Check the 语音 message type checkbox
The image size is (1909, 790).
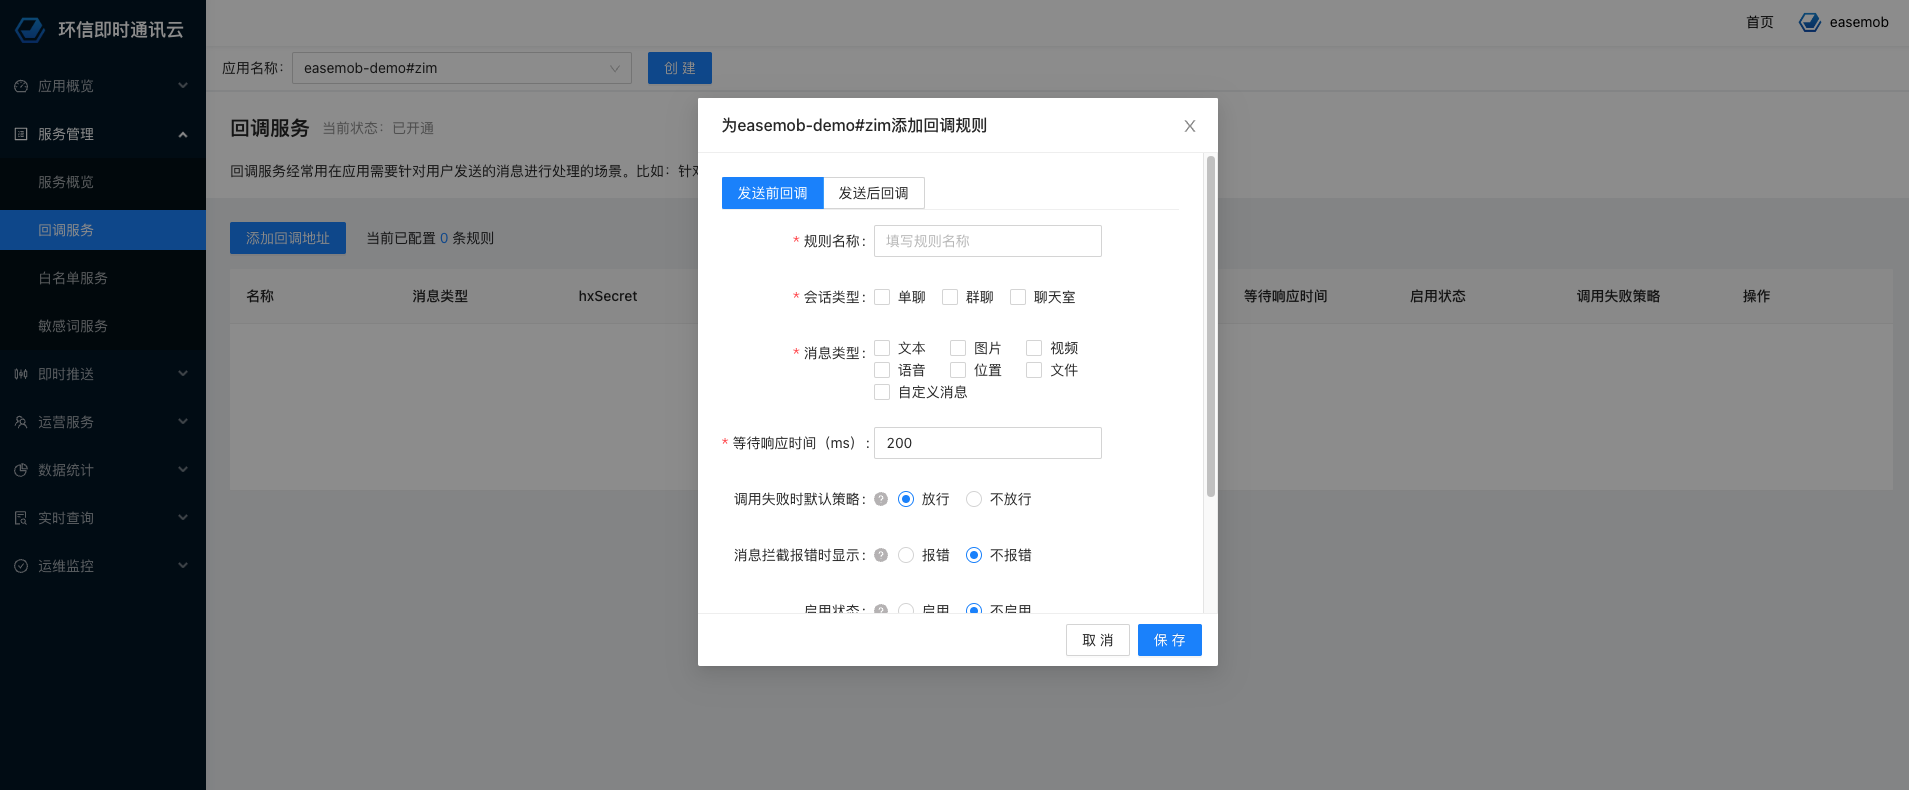pyautogui.click(x=882, y=370)
